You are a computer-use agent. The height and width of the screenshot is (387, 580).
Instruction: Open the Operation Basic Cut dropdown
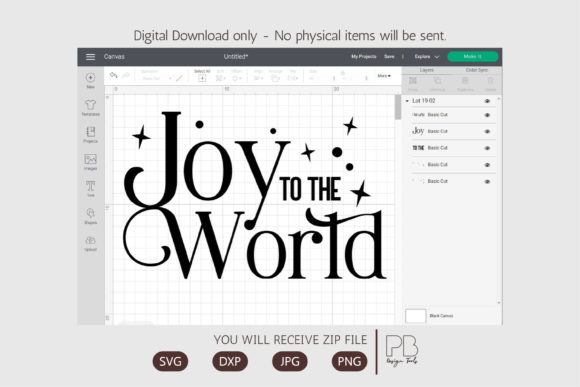click(156, 78)
